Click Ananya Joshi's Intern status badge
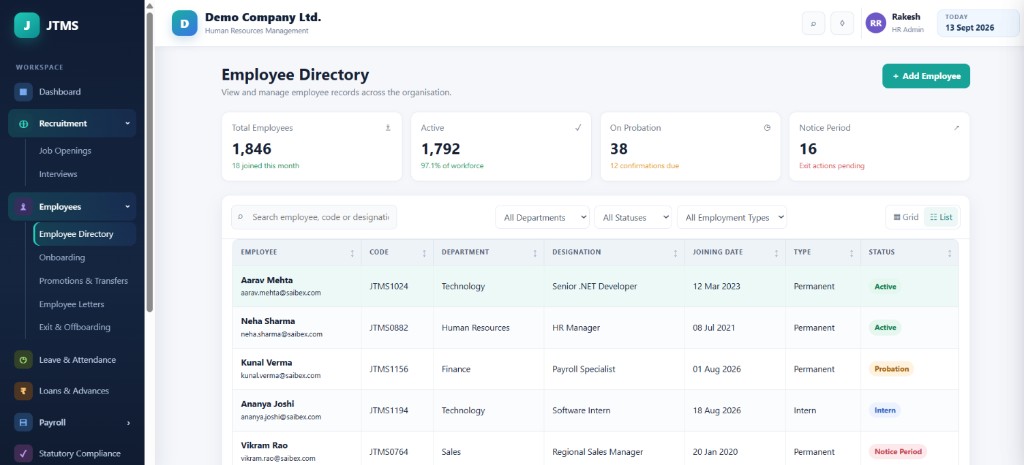 pos(885,410)
